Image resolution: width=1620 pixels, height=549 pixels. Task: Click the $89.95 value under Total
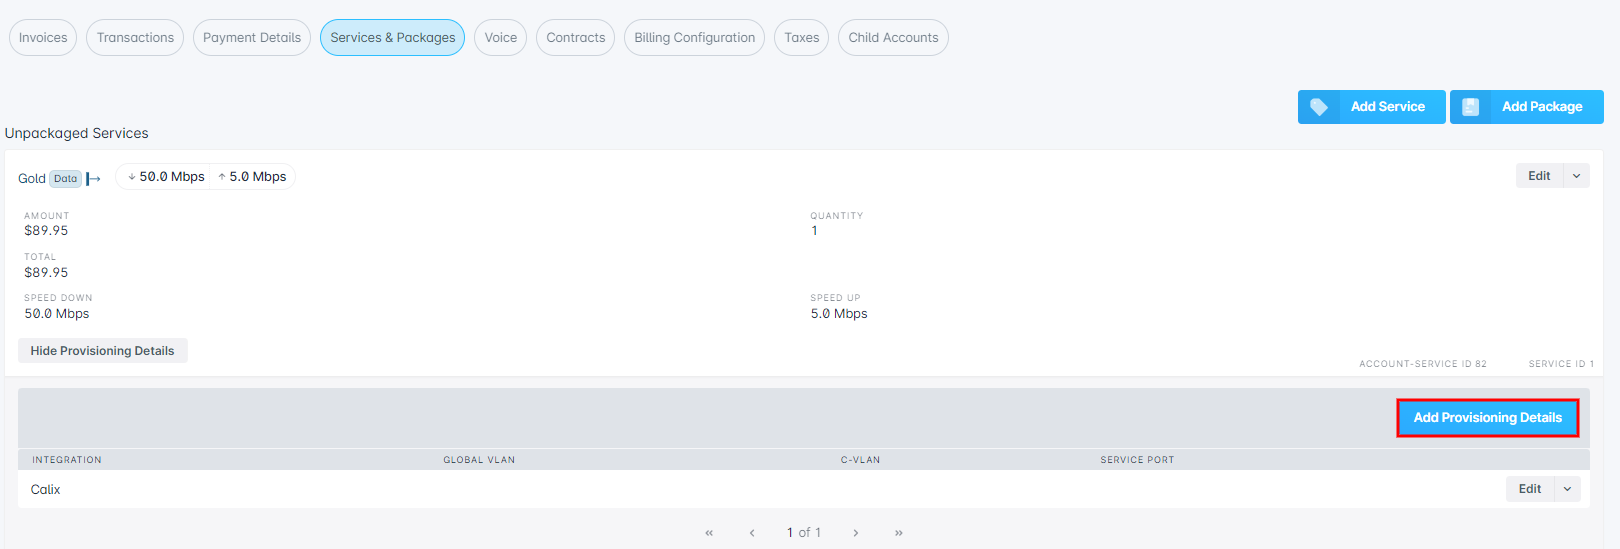point(46,273)
